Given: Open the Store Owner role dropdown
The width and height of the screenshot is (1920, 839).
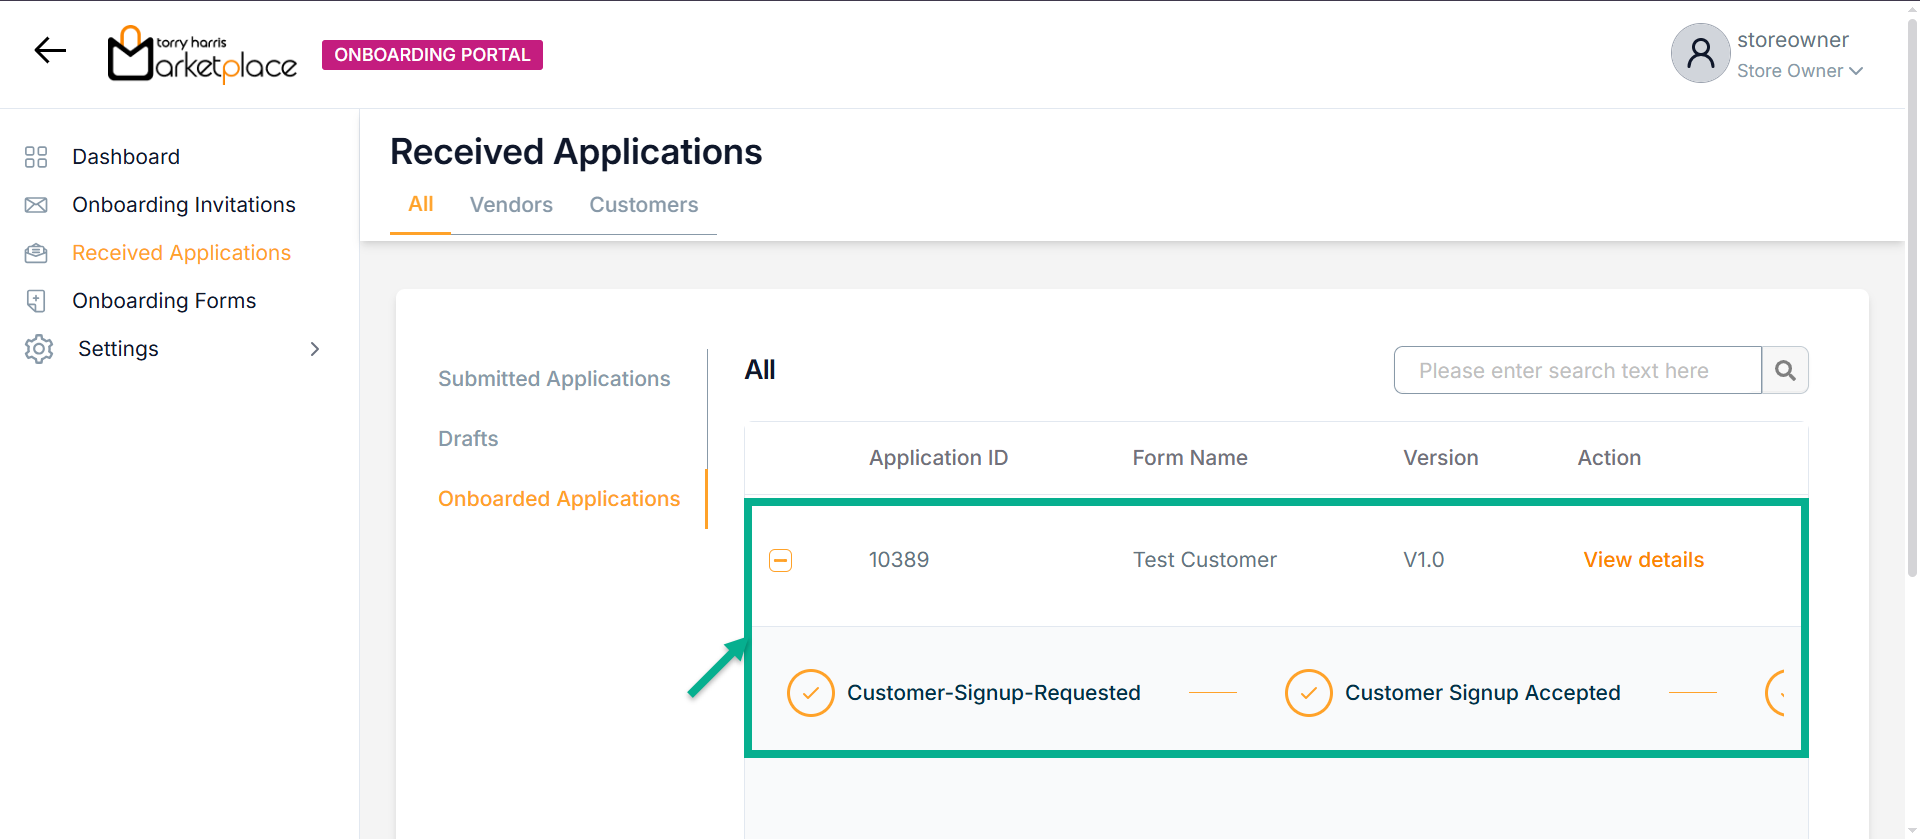Looking at the screenshot, I should tap(1799, 71).
